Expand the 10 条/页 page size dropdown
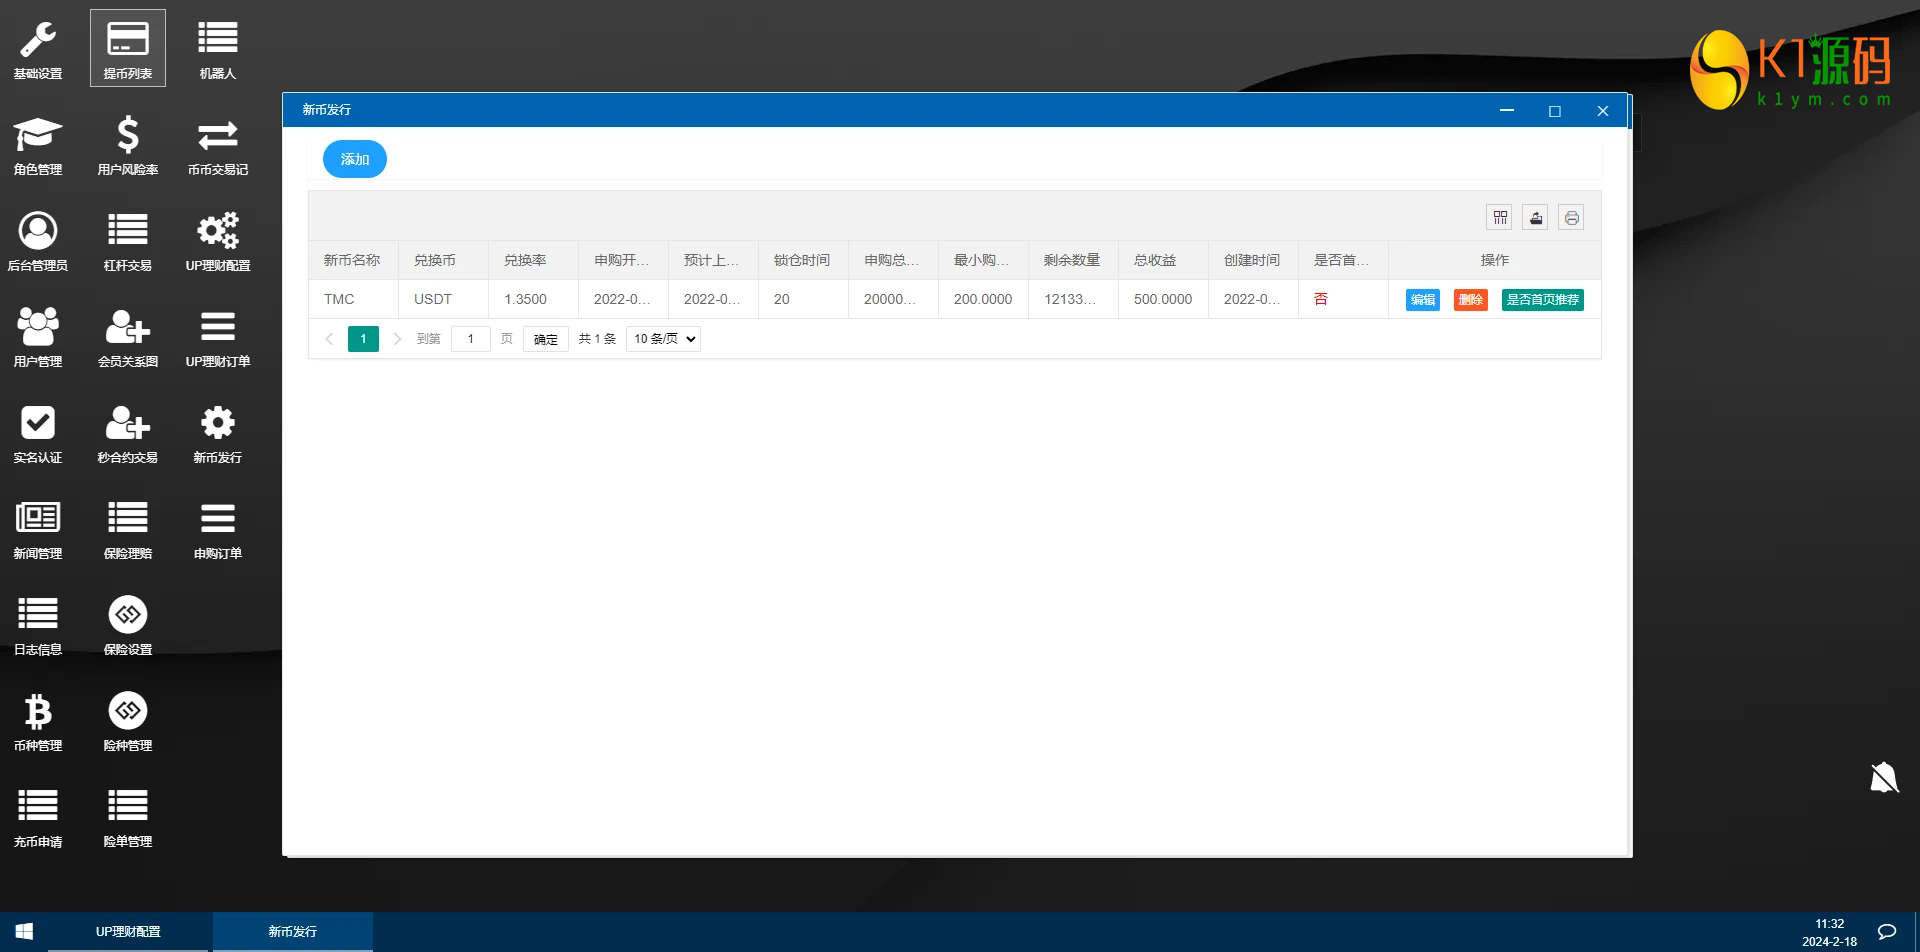The image size is (1920, 952). tap(664, 339)
